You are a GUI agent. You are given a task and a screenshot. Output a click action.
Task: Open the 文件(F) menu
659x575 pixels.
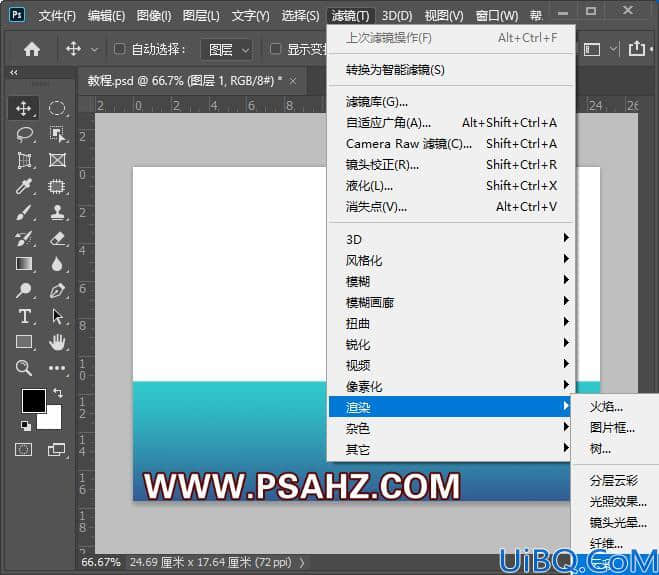(x=57, y=16)
